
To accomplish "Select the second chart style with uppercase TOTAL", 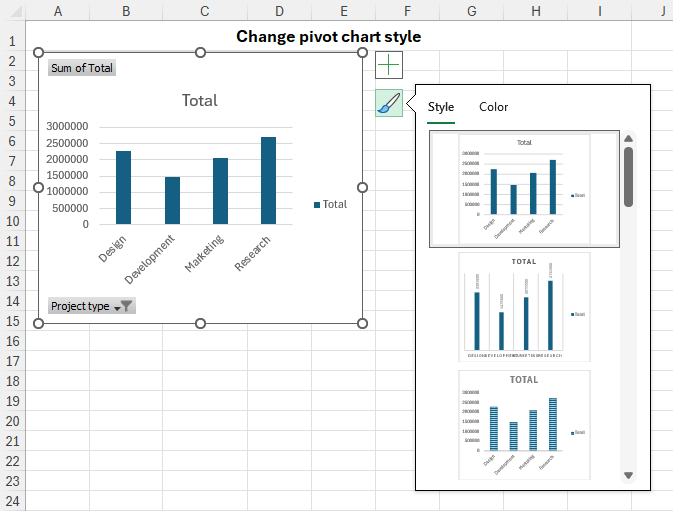I will coord(524,307).
